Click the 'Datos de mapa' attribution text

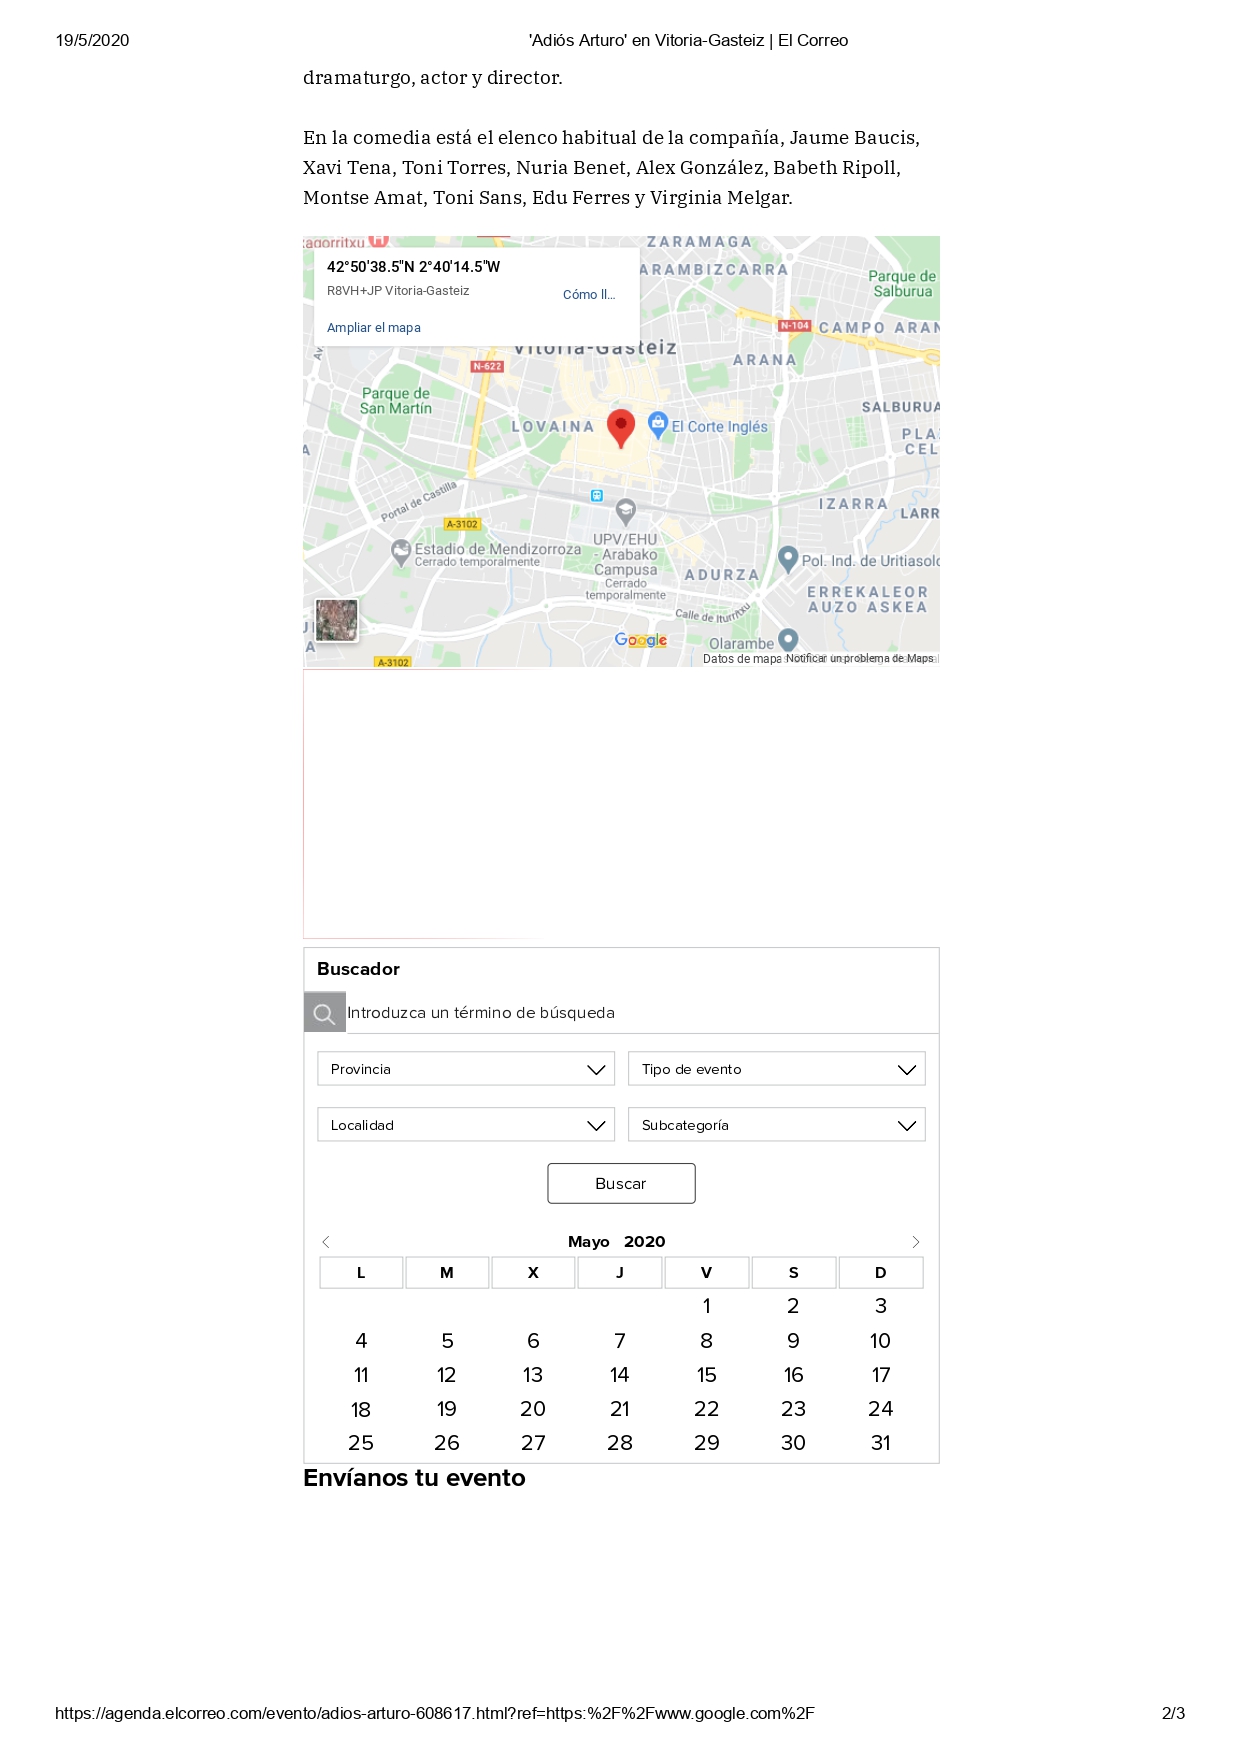point(742,659)
